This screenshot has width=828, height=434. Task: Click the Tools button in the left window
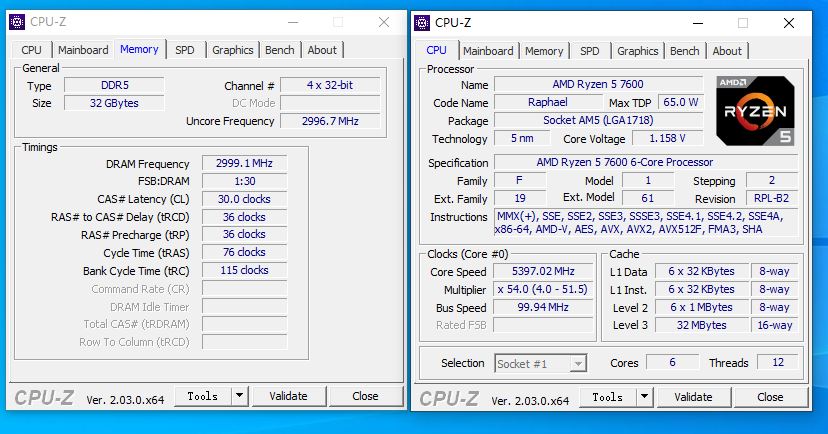pyautogui.click(x=203, y=396)
